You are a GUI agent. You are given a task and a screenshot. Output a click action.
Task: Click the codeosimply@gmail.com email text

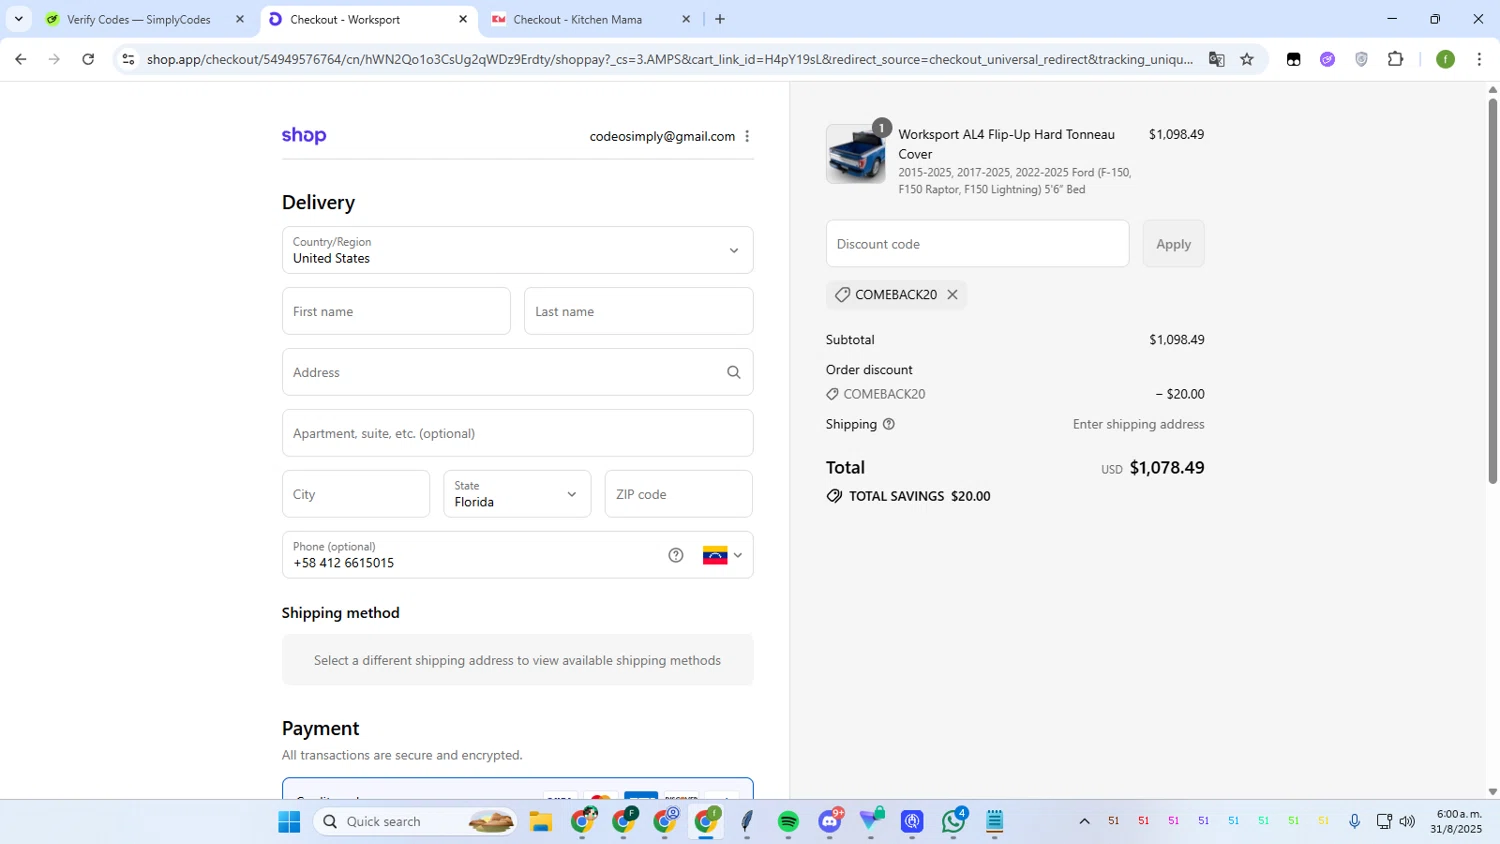tap(662, 136)
